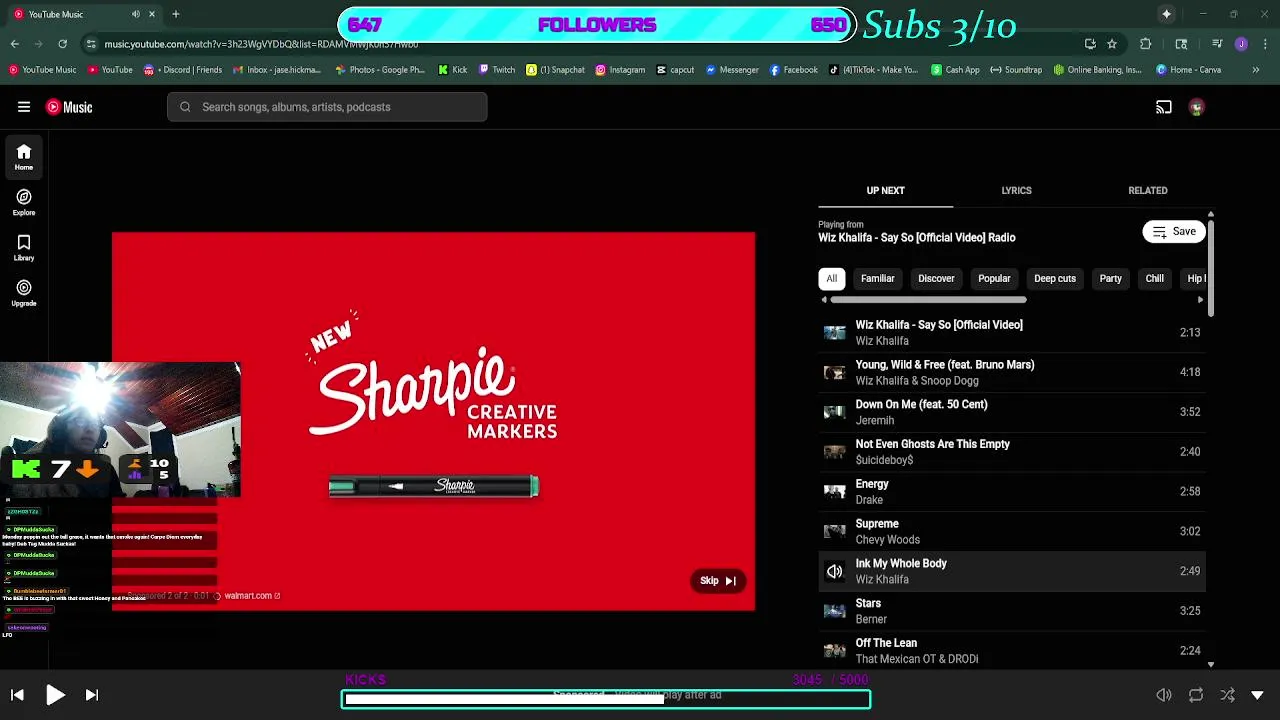Screen dimensions: 1280x720
Task: Open Upgrade in the sidebar
Action: coord(24,293)
